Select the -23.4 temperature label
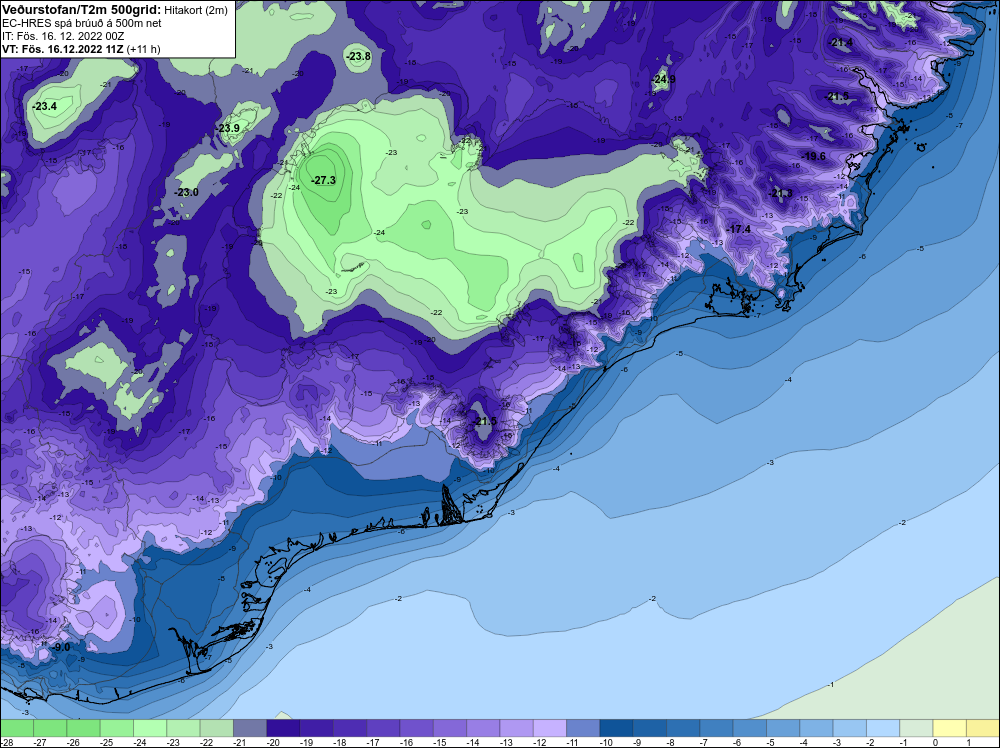Screen dimensions: 1000x748 pyautogui.click(x=45, y=106)
